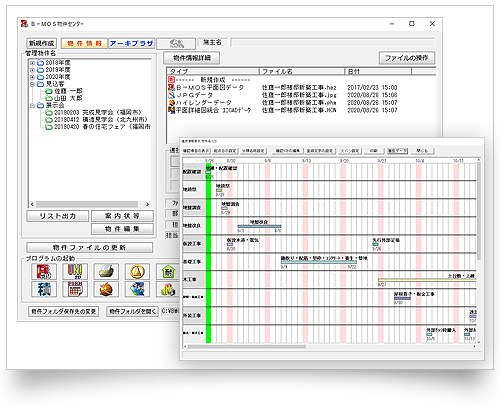This screenshot has height=405, width=500.
Task: Click tree horizontal scrollbar right arrow
Action: 147,204
